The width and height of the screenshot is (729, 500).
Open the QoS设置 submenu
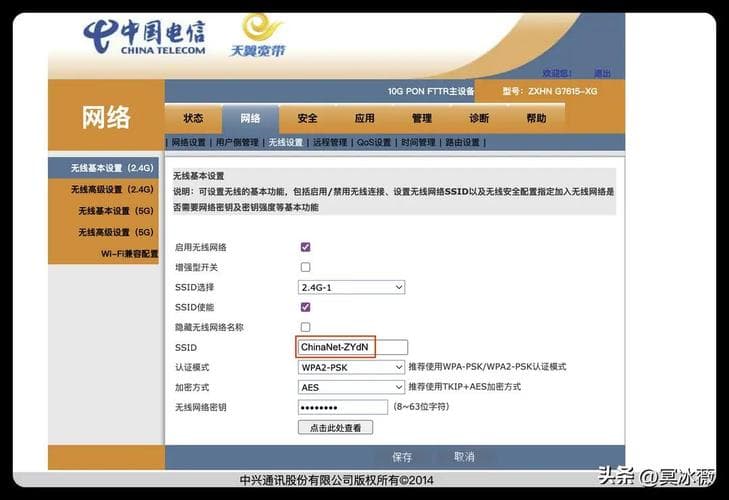pyautogui.click(x=374, y=142)
